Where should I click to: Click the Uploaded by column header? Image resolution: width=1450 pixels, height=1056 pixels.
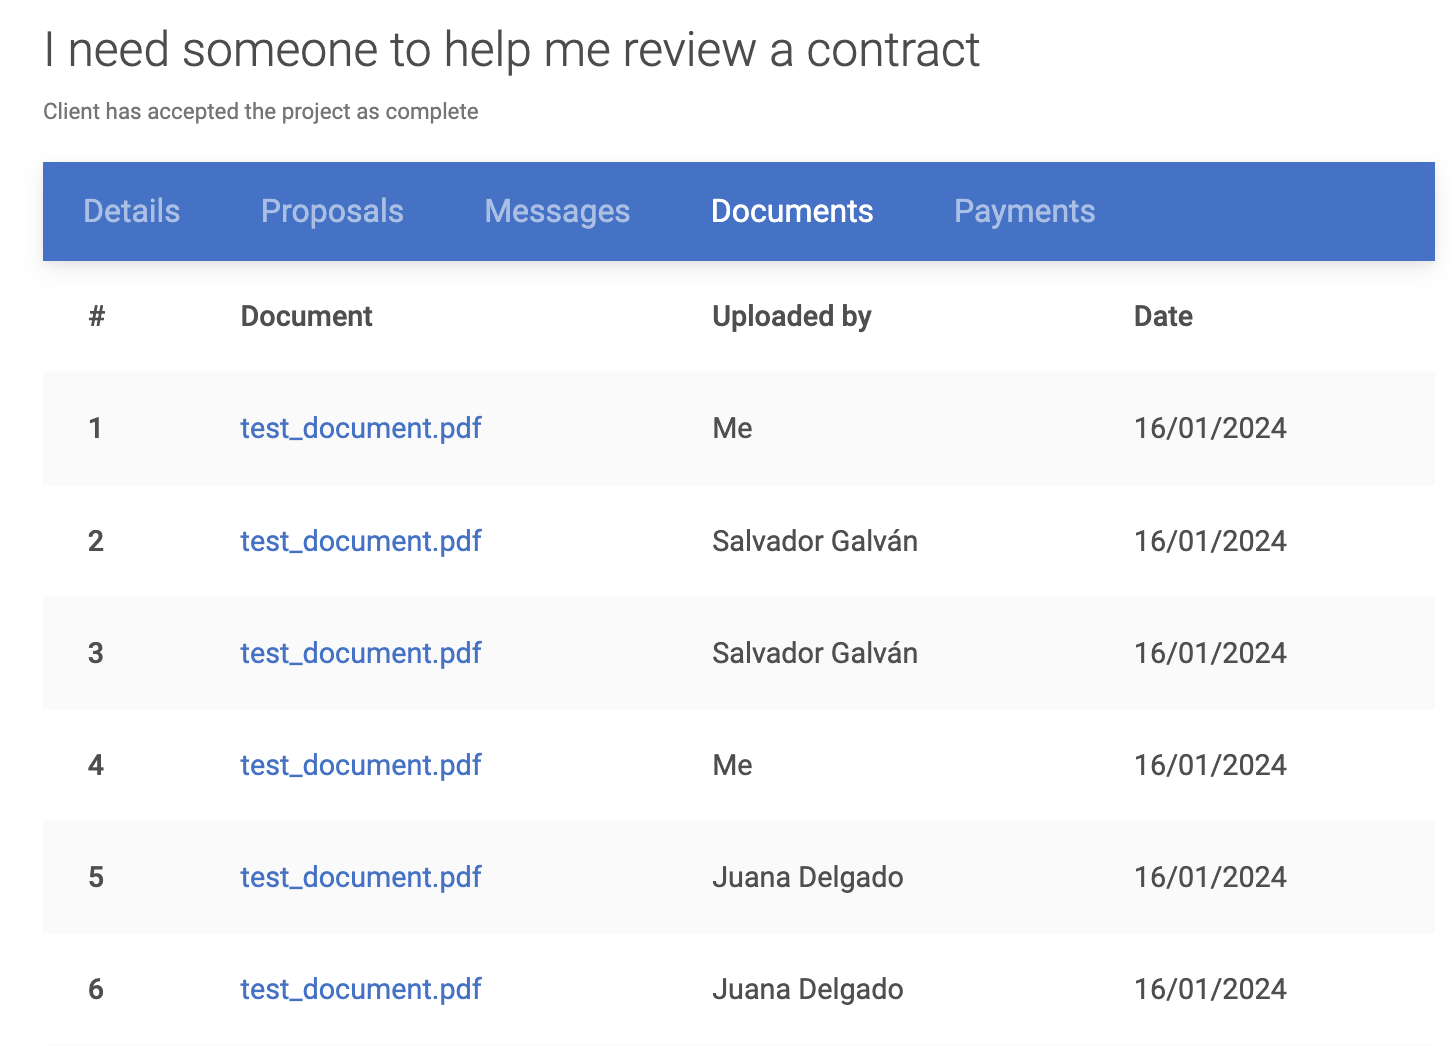pyautogui.click(x=791, y=316)
